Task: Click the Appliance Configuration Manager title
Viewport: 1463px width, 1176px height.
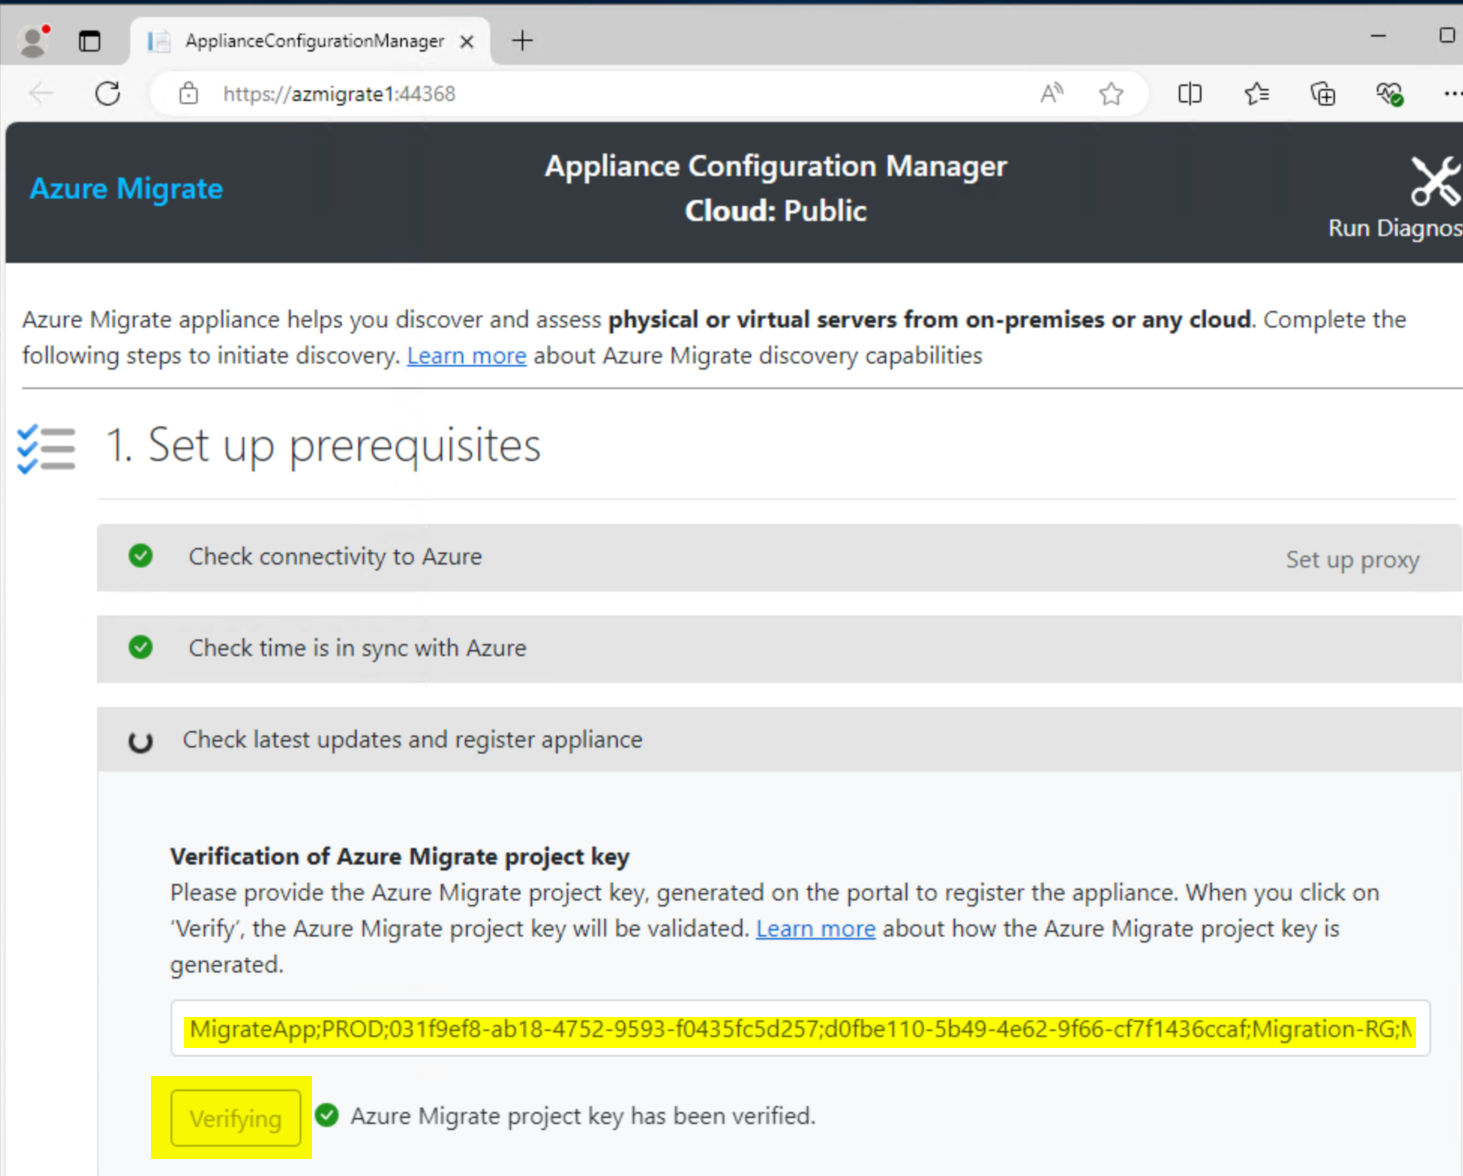Action: click(x=776, y=166)
